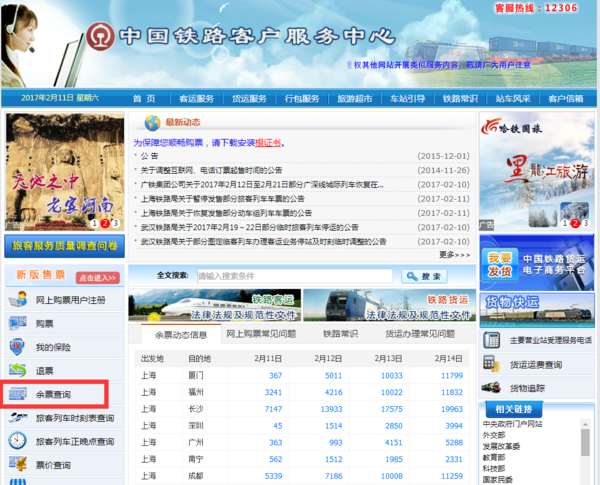Click 13933 for 上海 to 长沙

[x=331, y=409]
